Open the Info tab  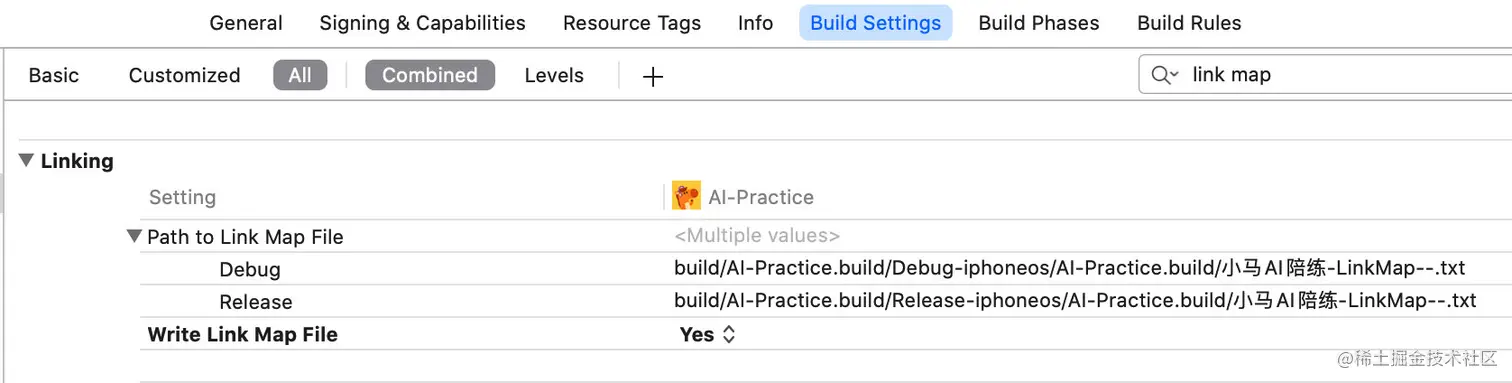pos(756,23)
